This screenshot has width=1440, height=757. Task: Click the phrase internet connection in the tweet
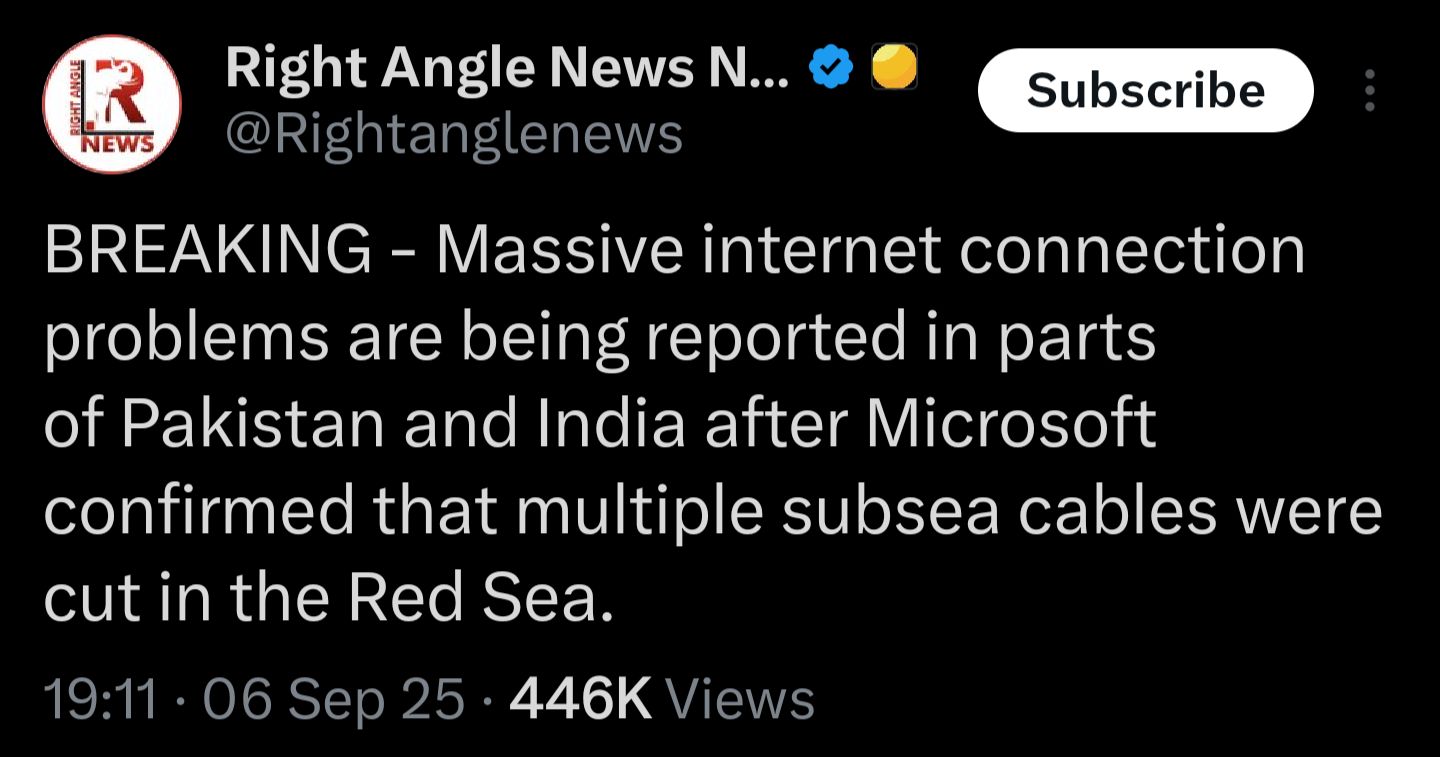point(1003,250)
